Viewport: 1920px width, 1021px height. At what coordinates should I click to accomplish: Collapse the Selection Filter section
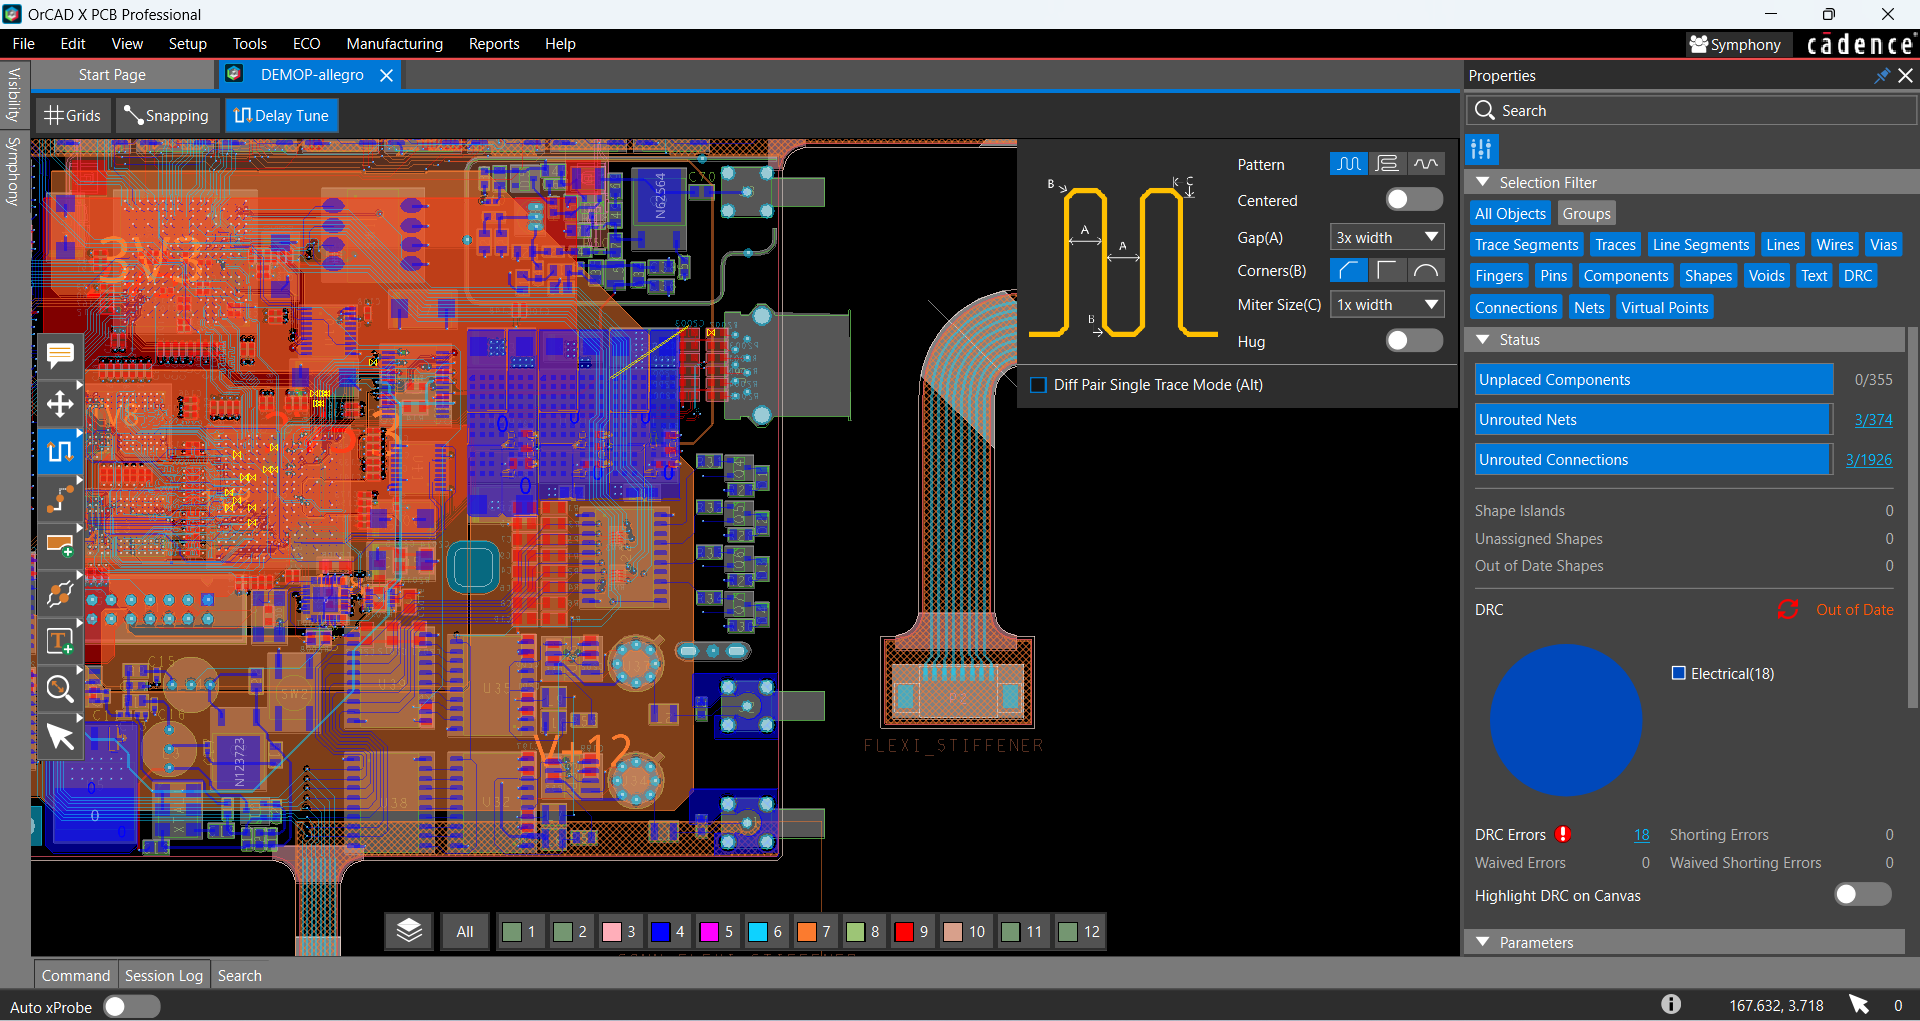pos(1484,182)
